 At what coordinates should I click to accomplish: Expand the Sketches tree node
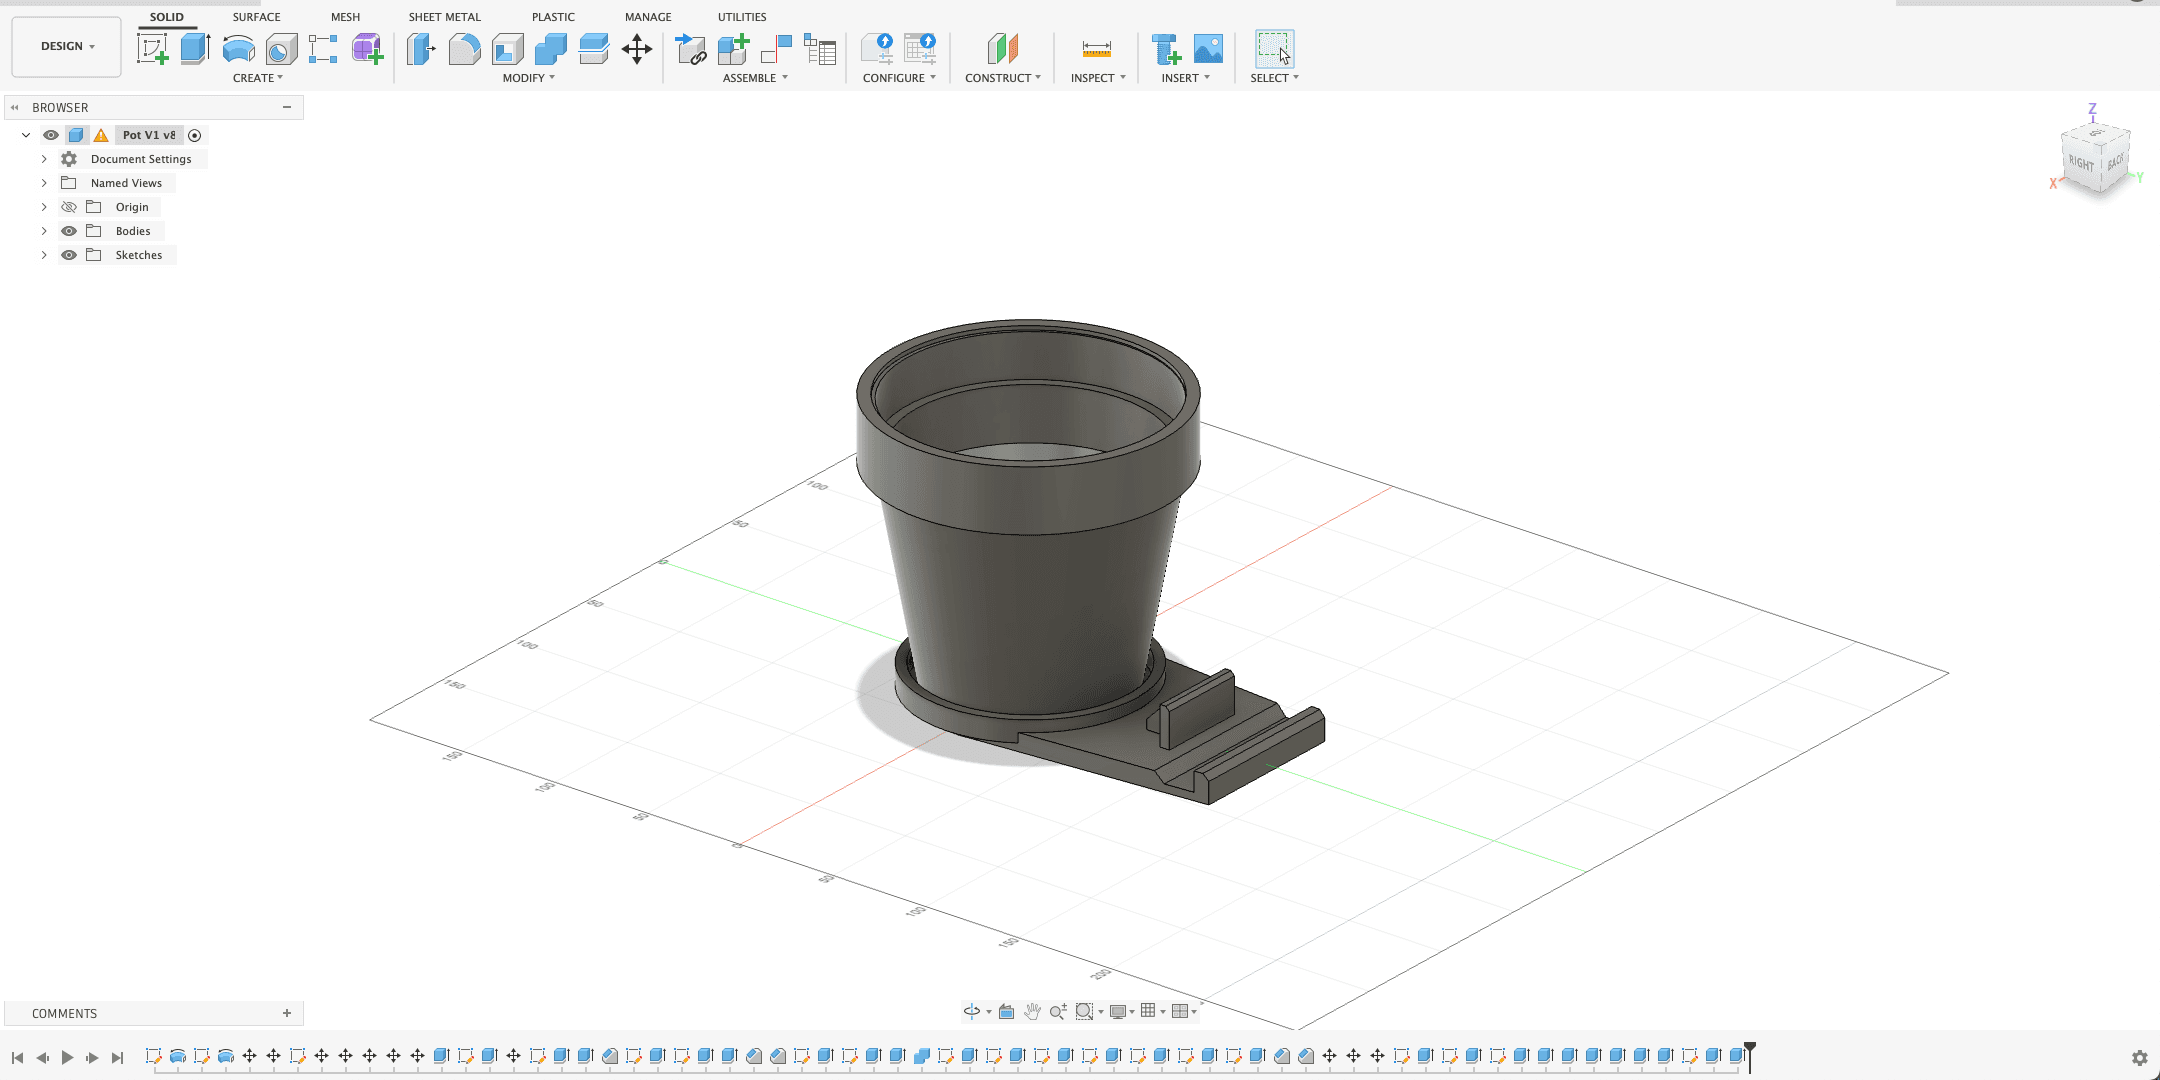tap(44, 255)
